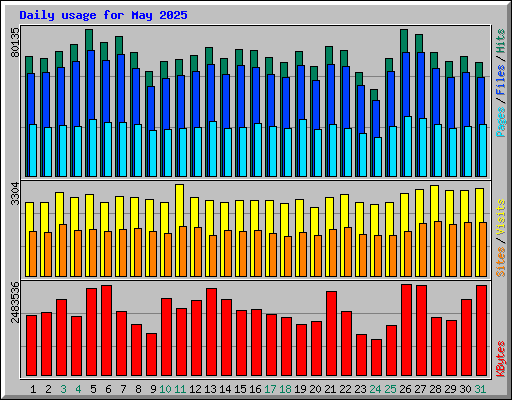Image resolution: width=512 pixels, height=400 pixels.
Task: Click day label 14 on the x-axis
Action: 225,389
